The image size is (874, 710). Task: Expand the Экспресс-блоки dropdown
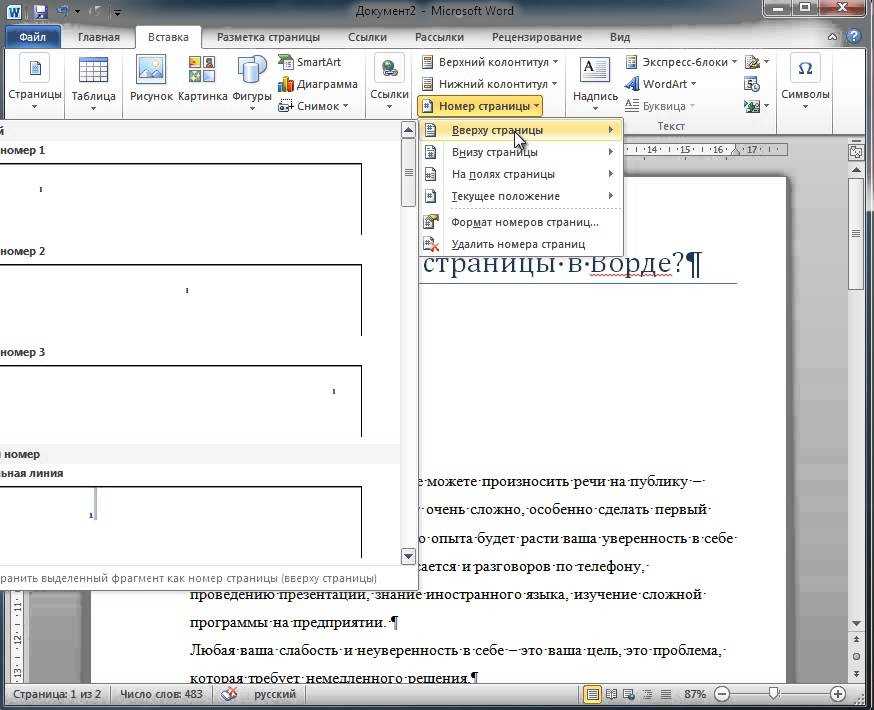point(681,62)
